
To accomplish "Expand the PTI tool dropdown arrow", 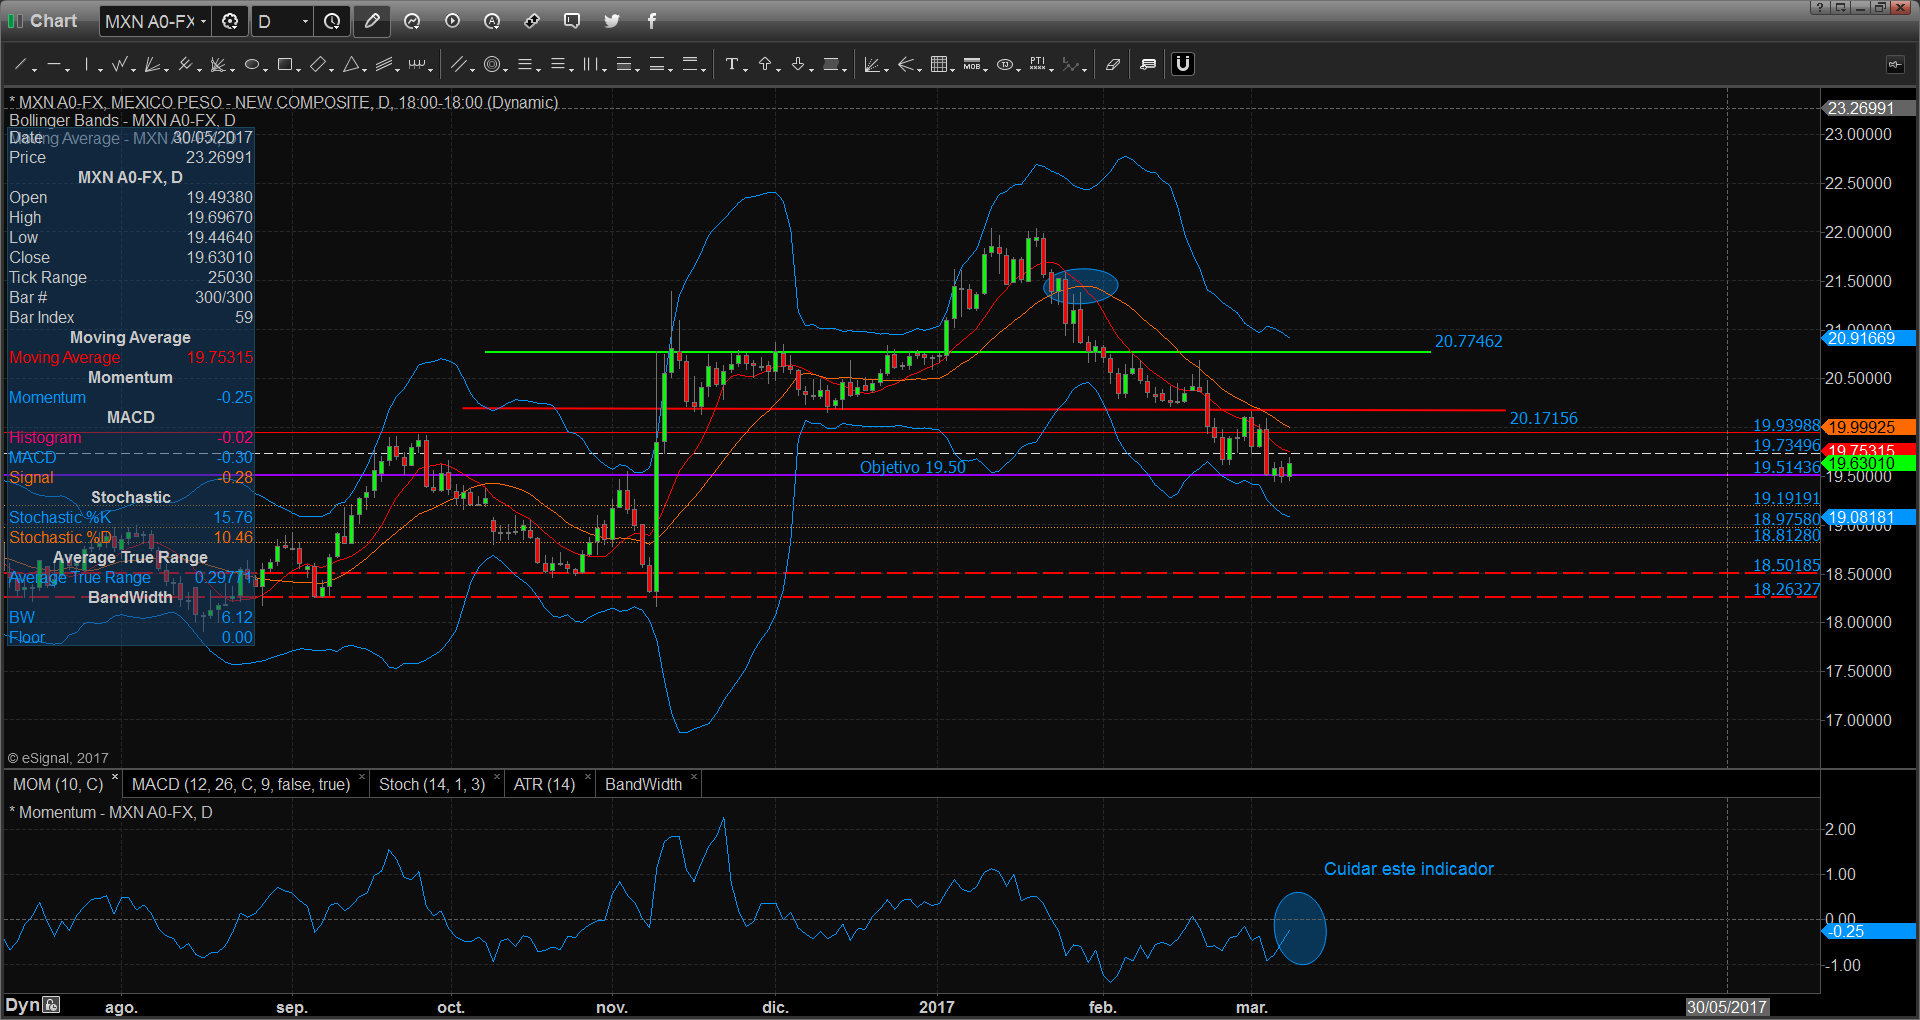I will point(1052,70).
